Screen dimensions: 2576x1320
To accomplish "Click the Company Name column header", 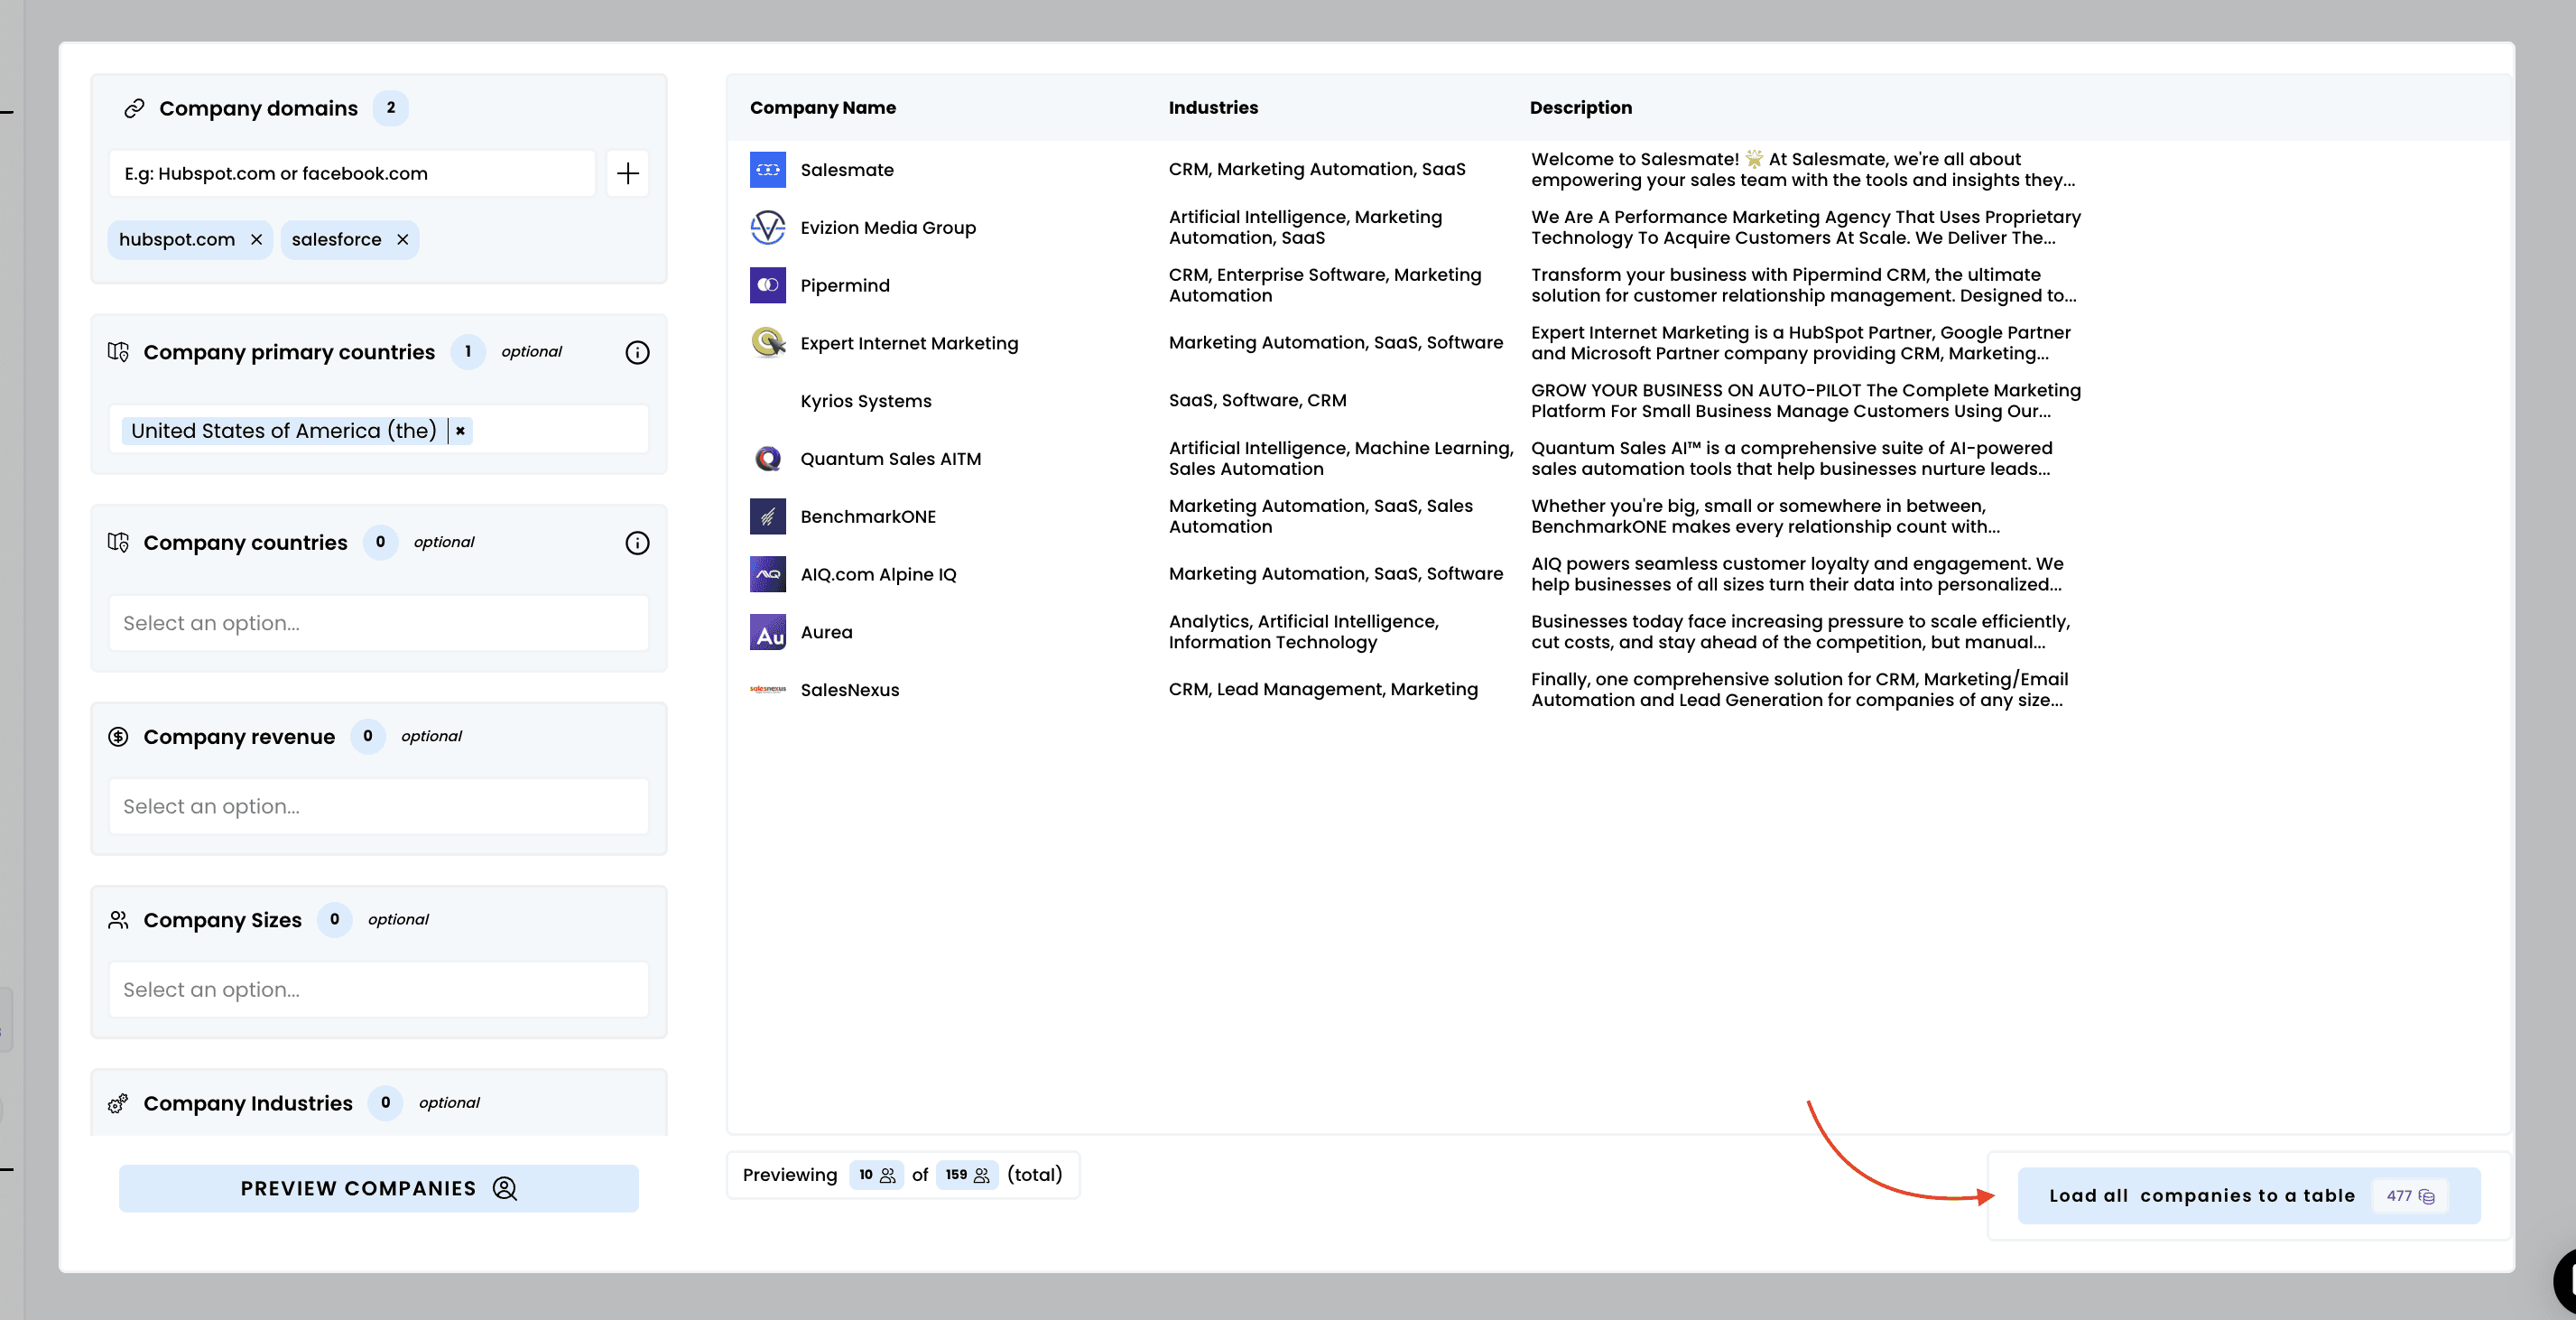I will click(822, 107).
